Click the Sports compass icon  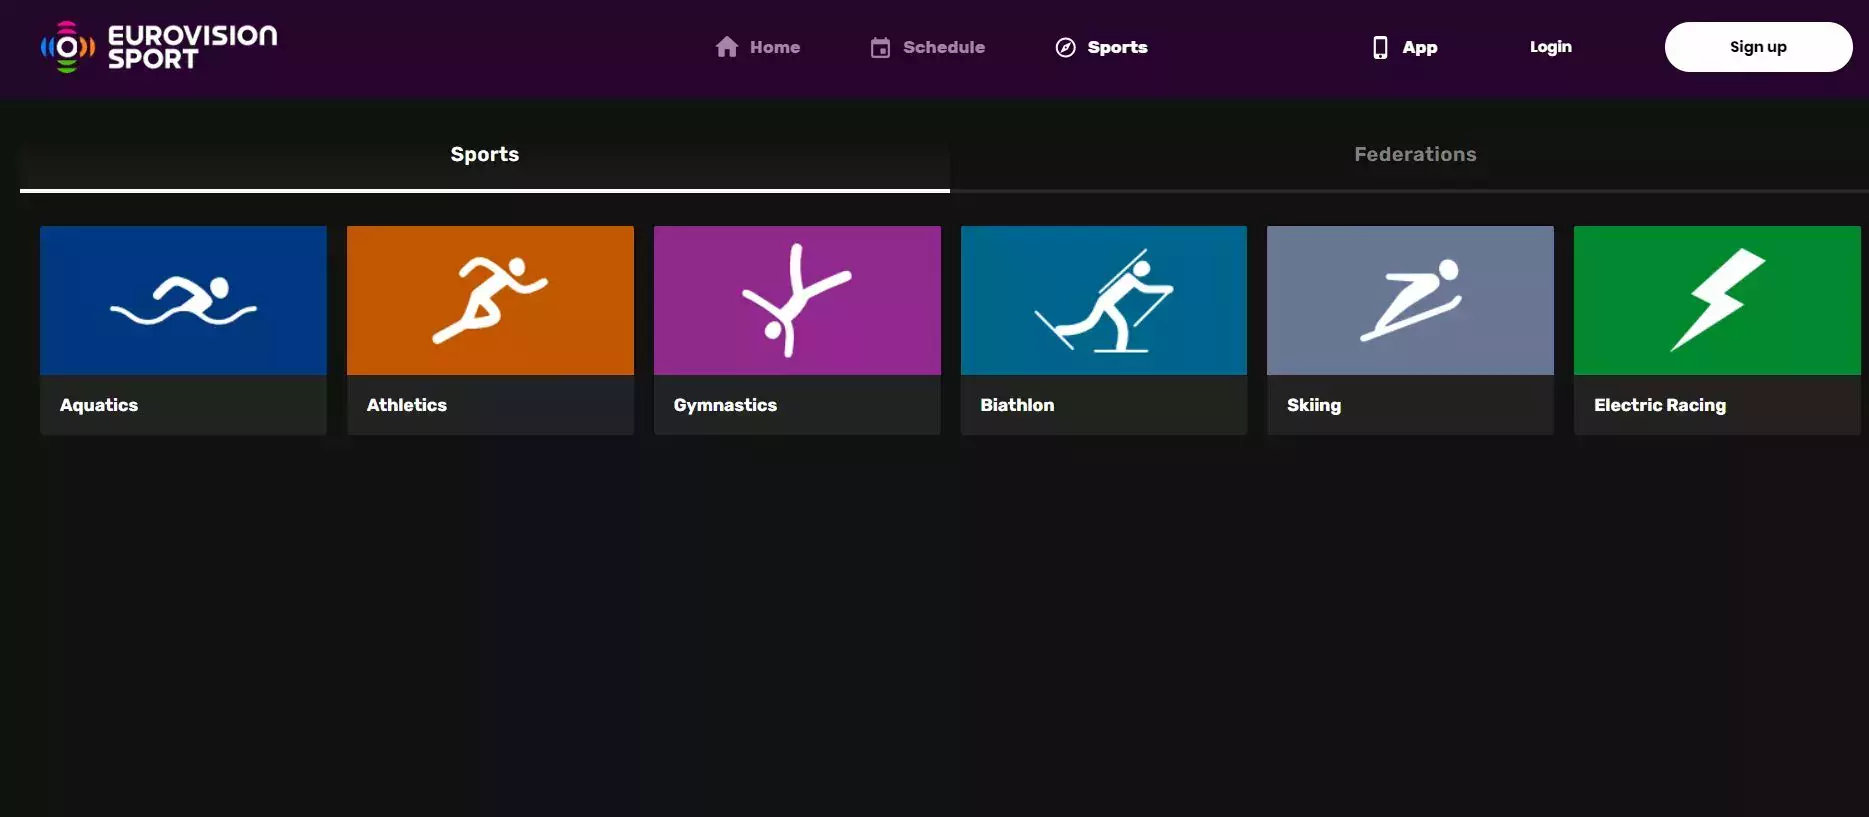point(1066,47)
